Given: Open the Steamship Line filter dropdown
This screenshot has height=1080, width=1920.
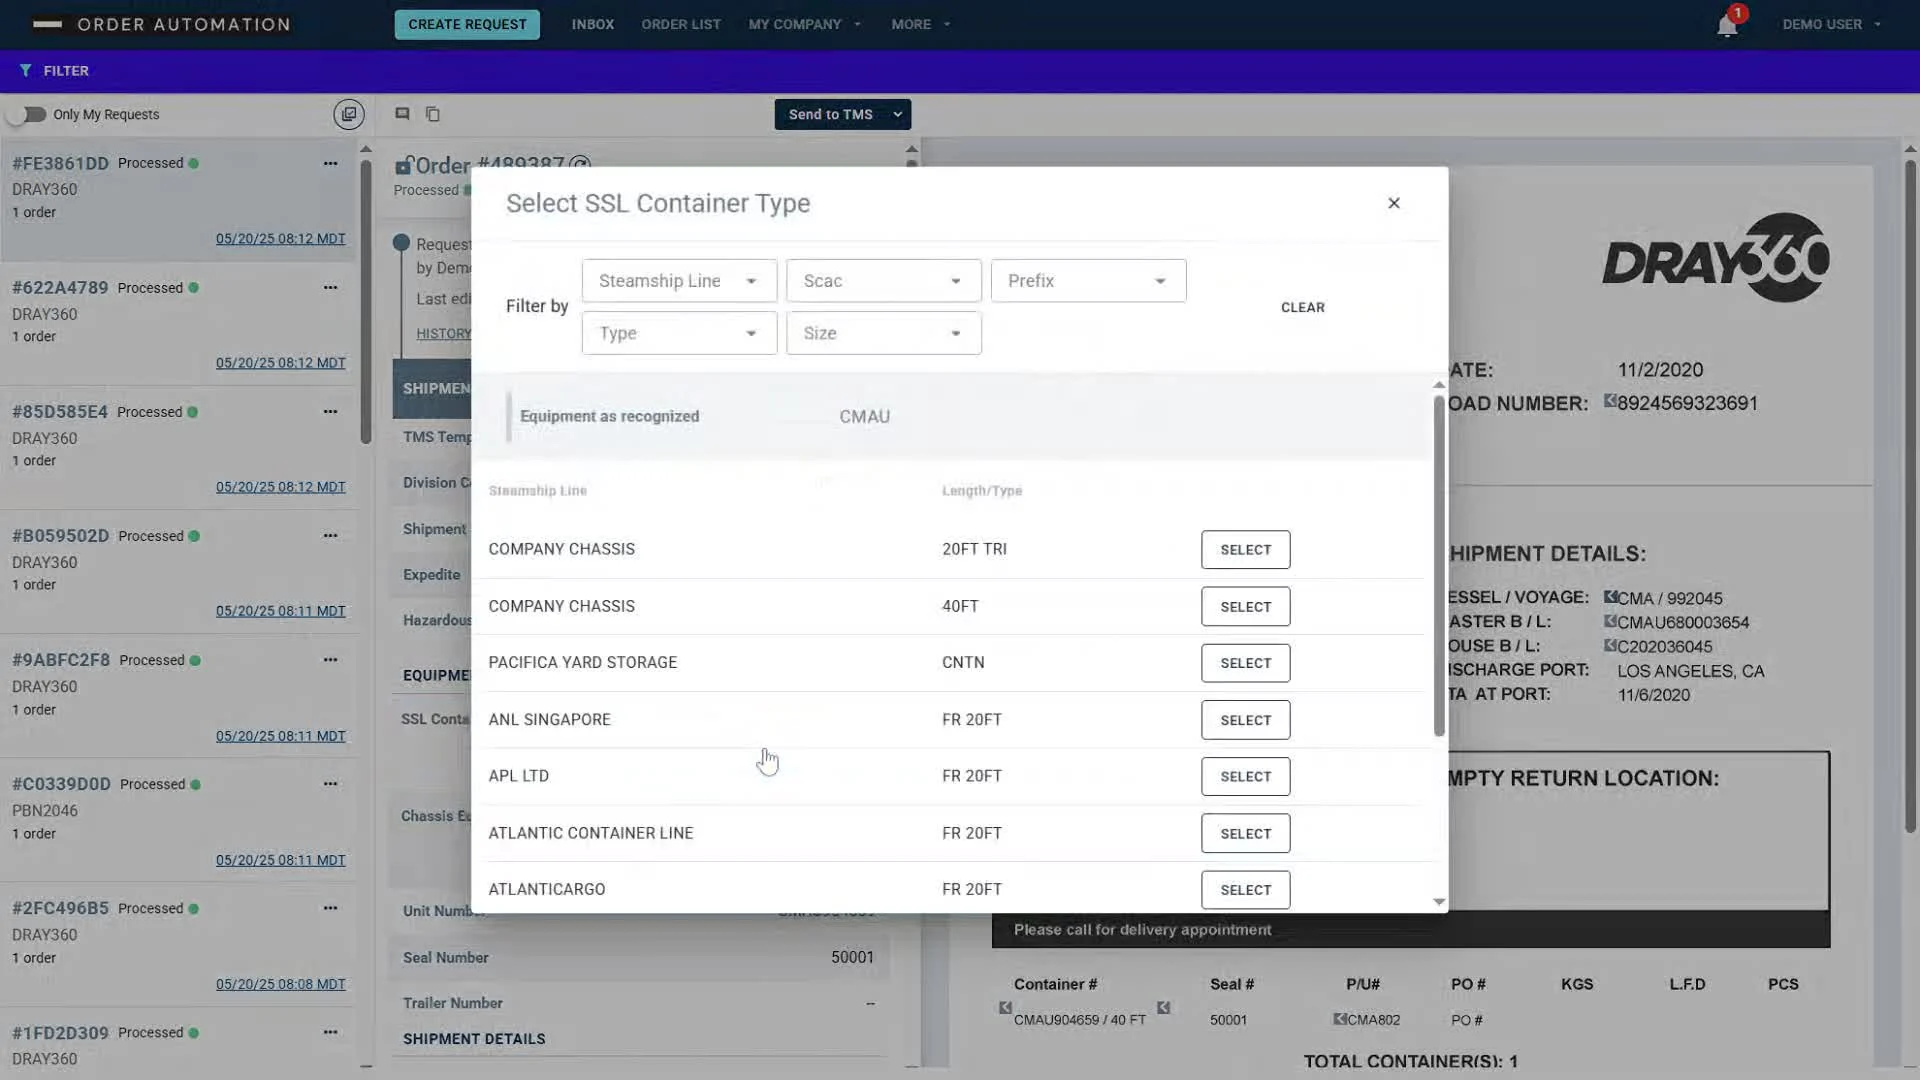Looking at the screenshot, I should [x=679, y=281].
